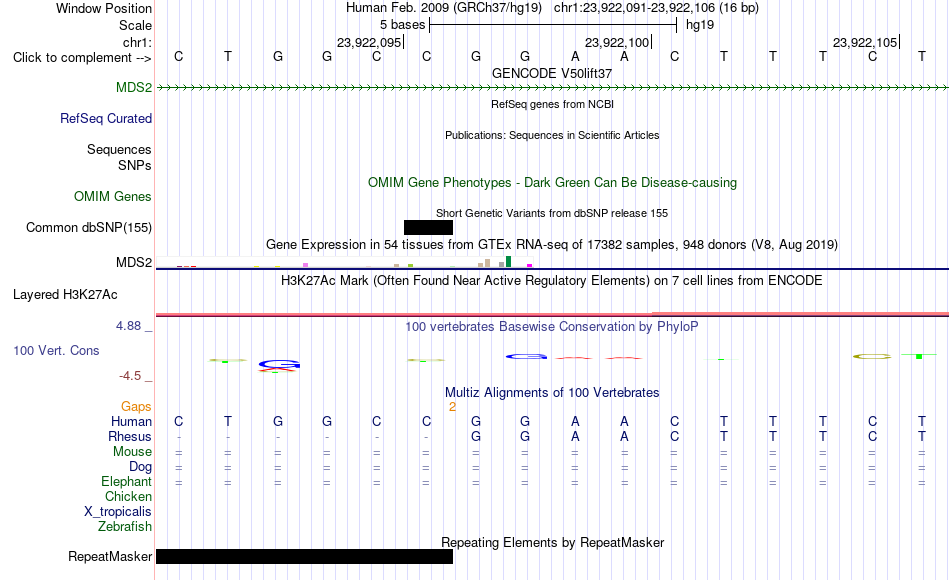
Task: Click the 4.88 PhyloP upper scale value
Action: (128, 326)
